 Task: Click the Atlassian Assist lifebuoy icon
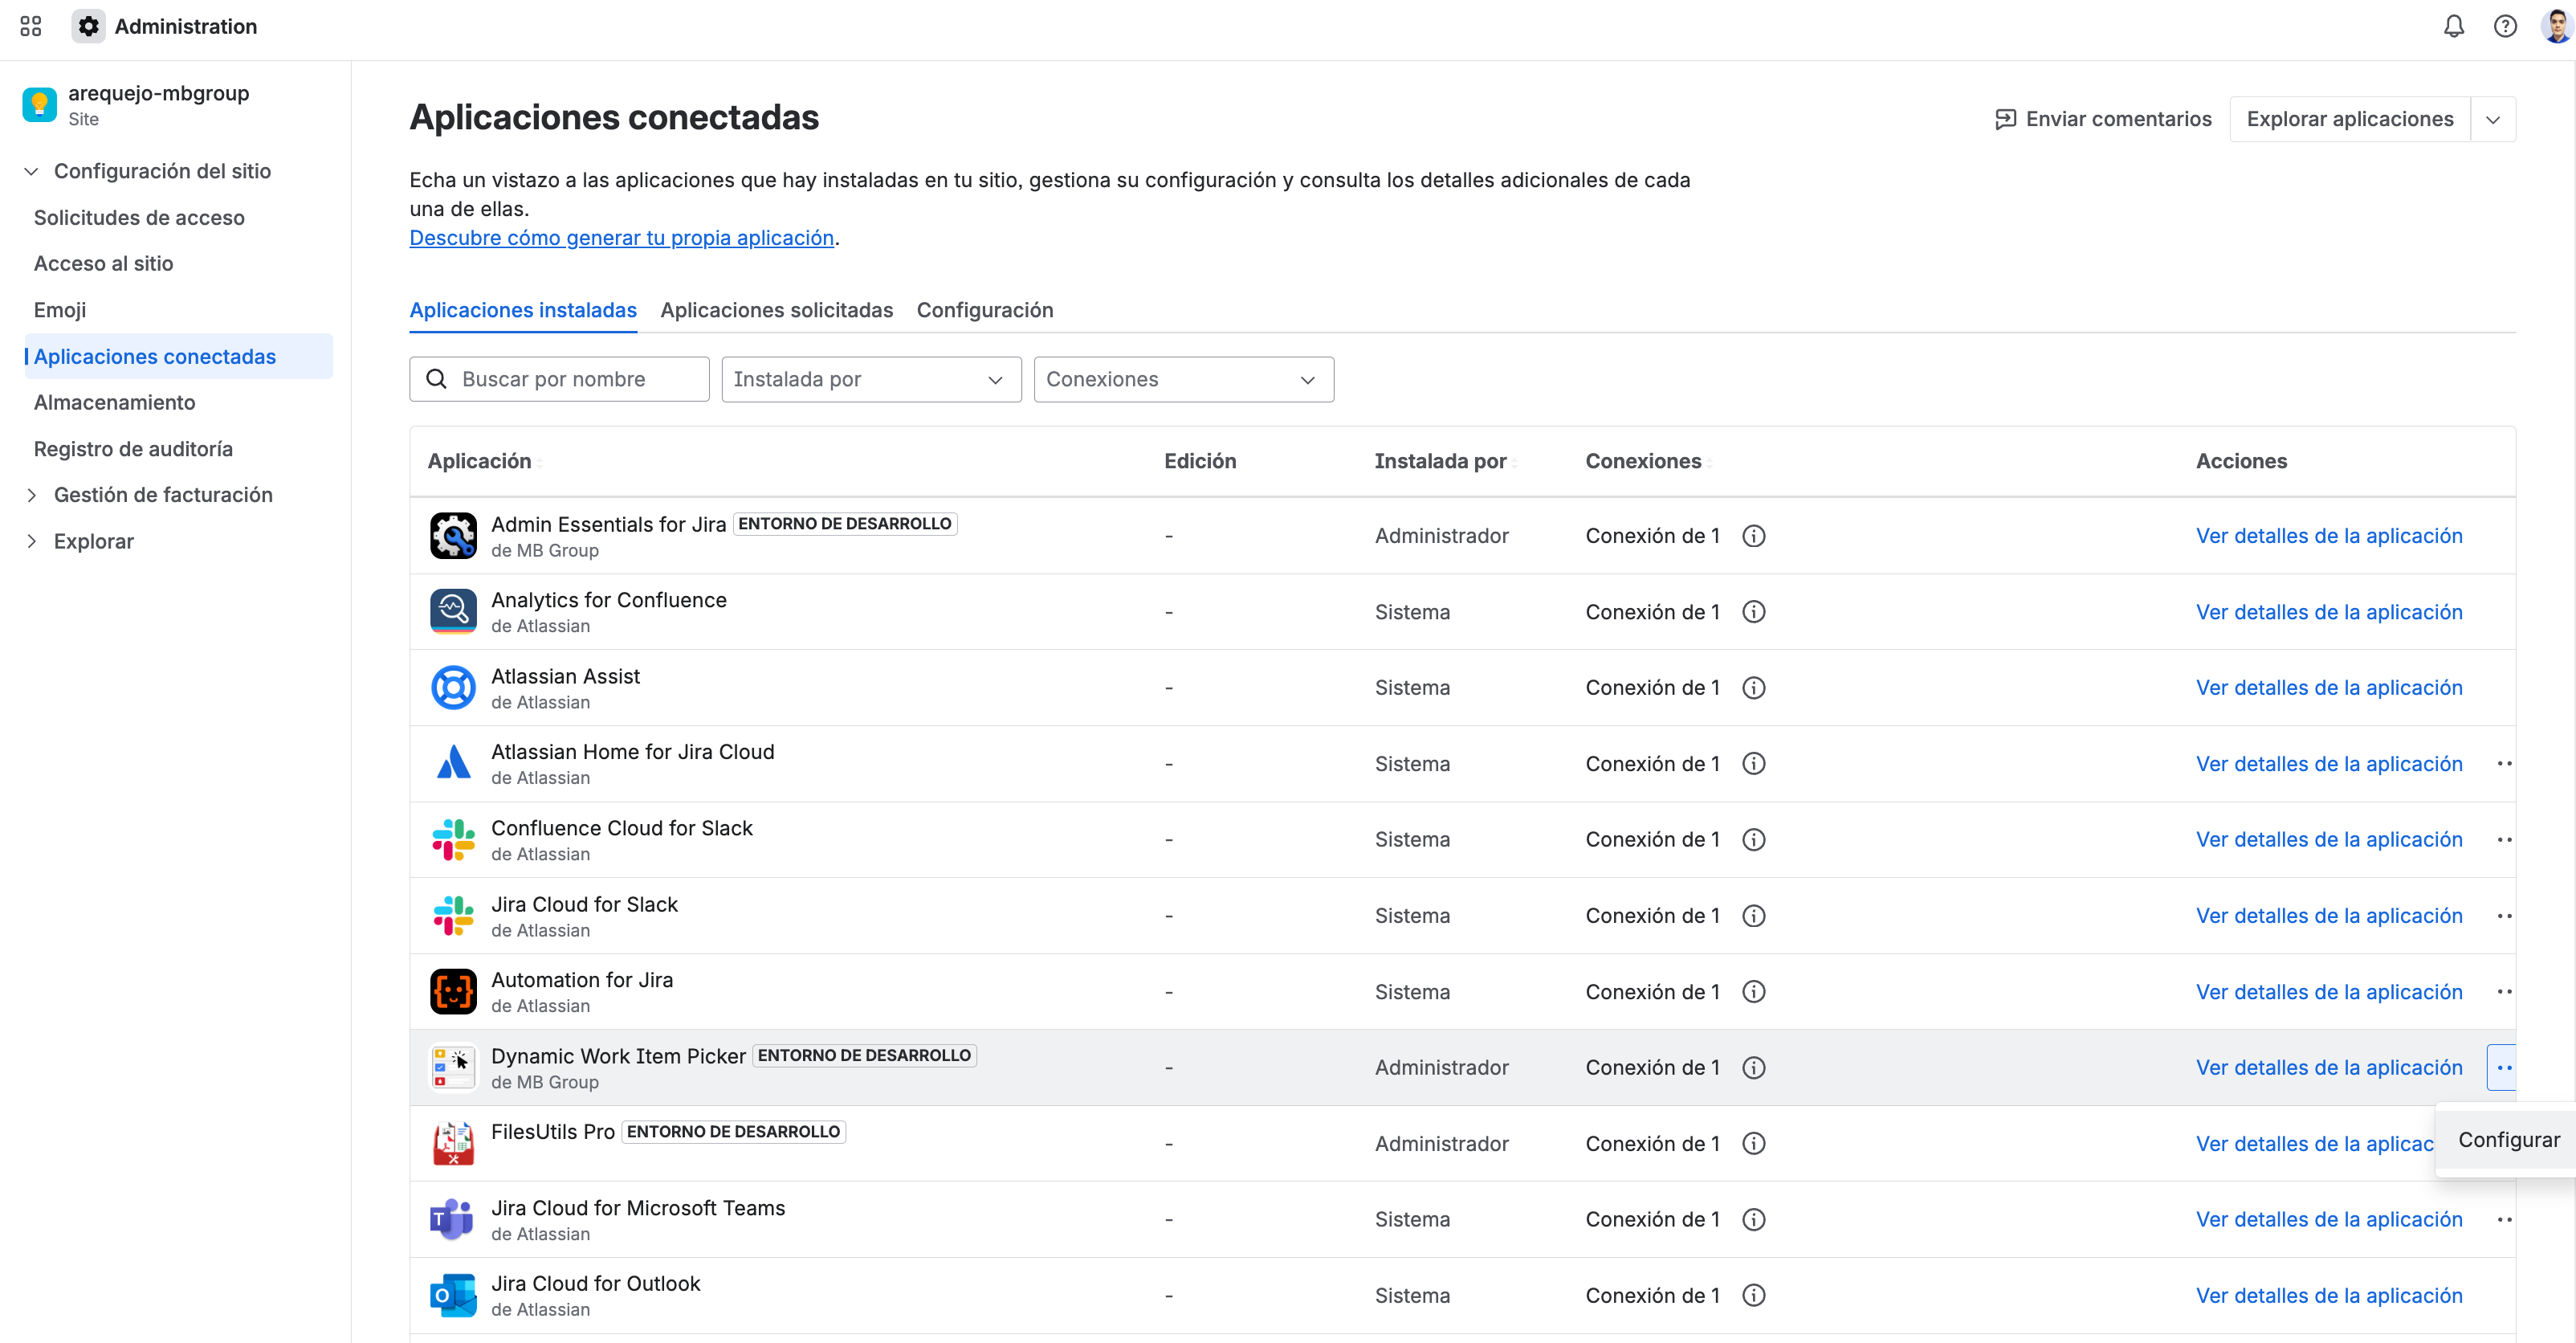(453, 688)
